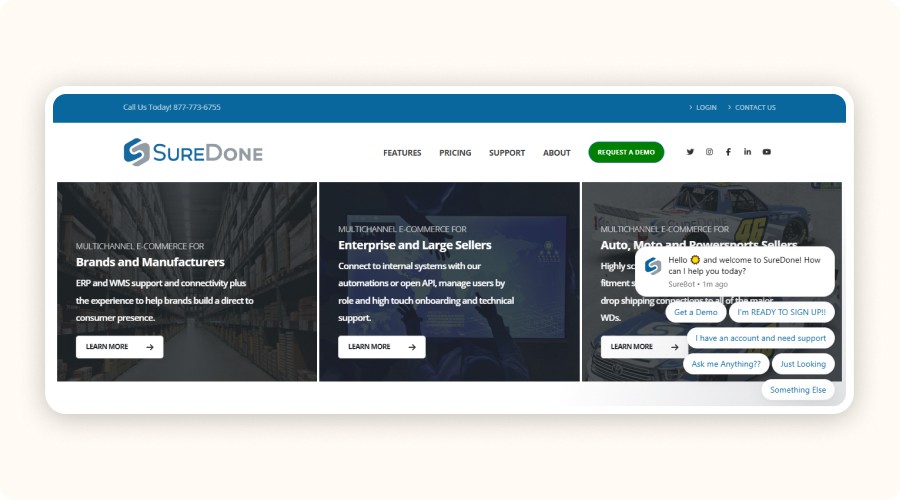
Task: Follow the Login link
Action: coord(706,107)
